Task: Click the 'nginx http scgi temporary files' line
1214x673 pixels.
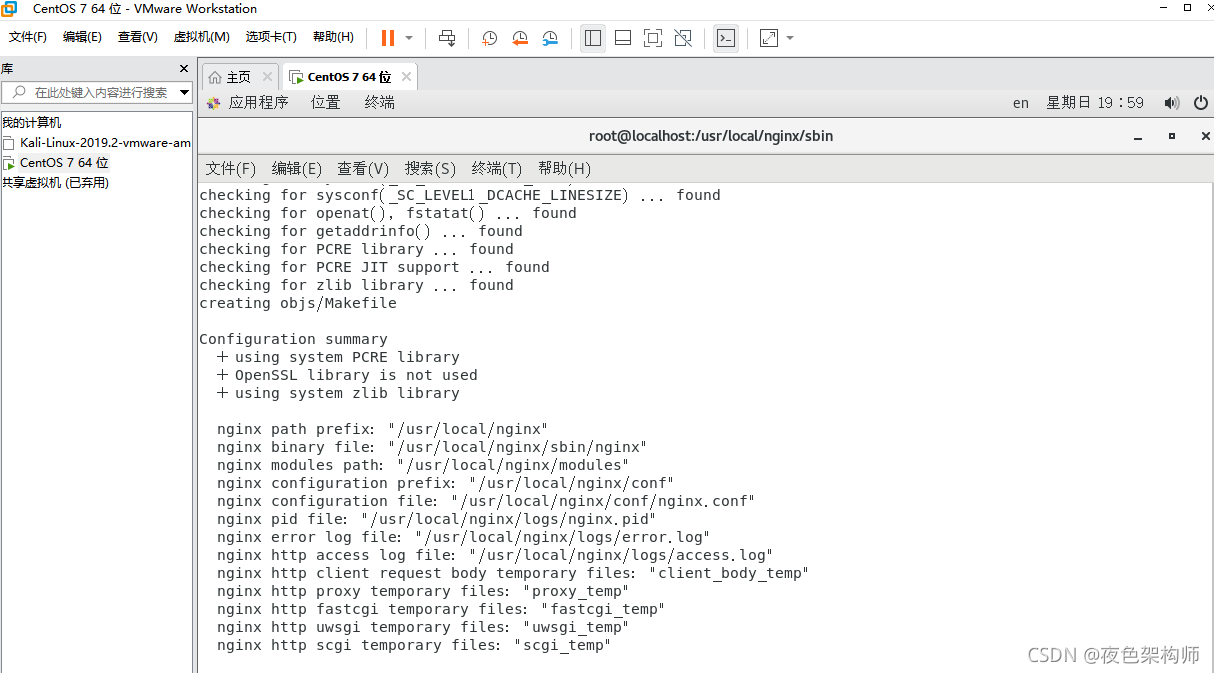Action: [x=414, y=645]
